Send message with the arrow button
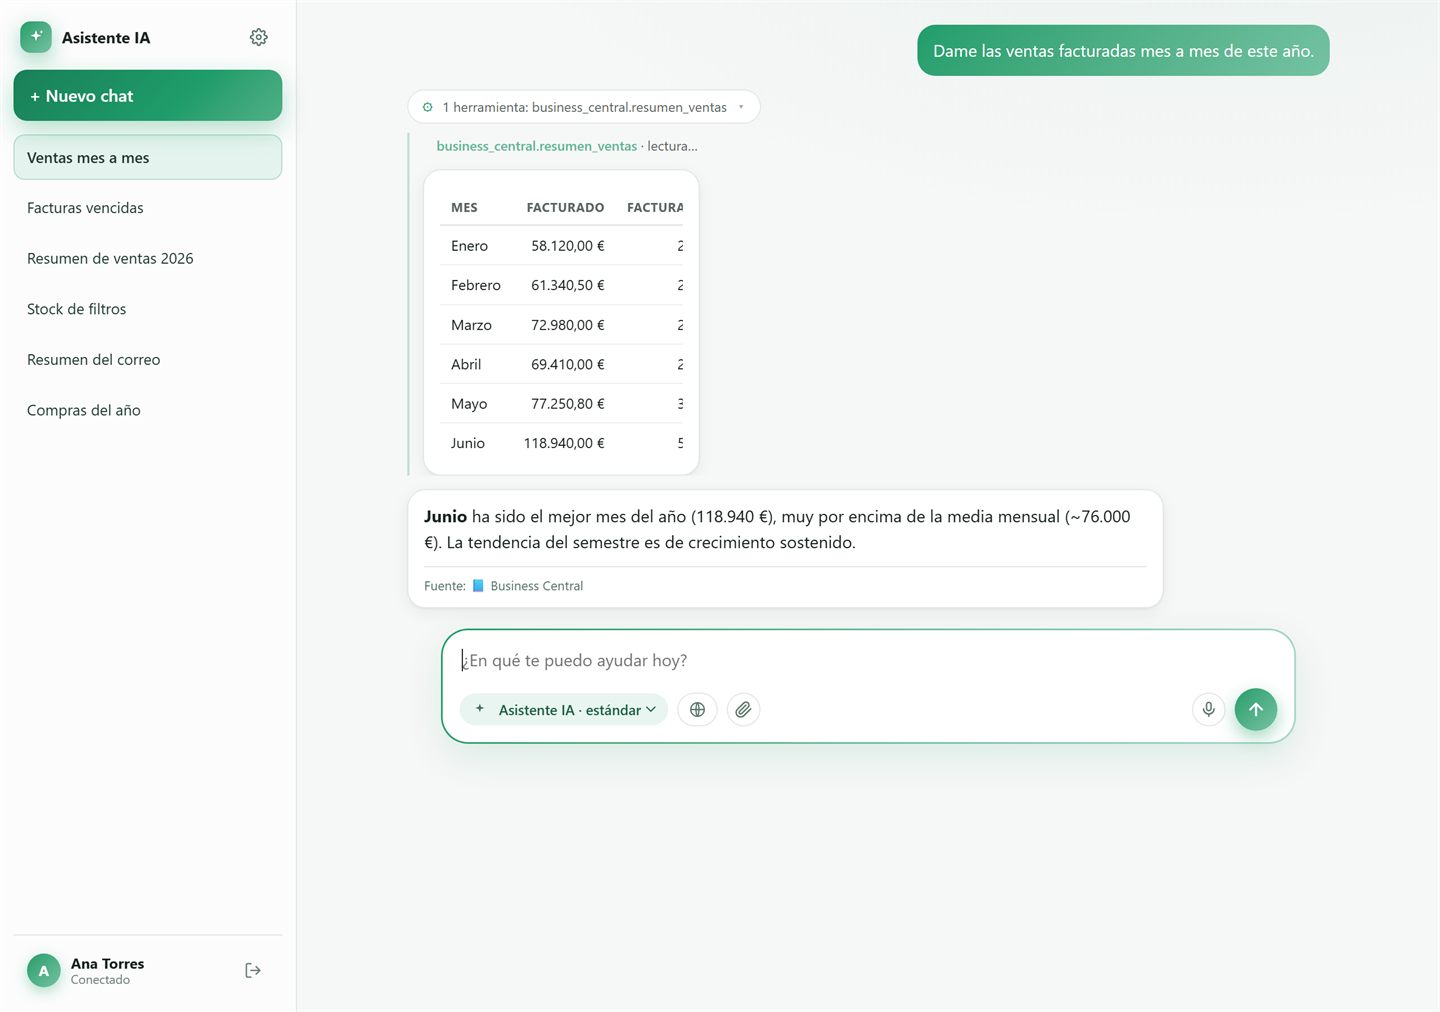Viewport: 1440px width, 1012px height. tap(1256, 710)
